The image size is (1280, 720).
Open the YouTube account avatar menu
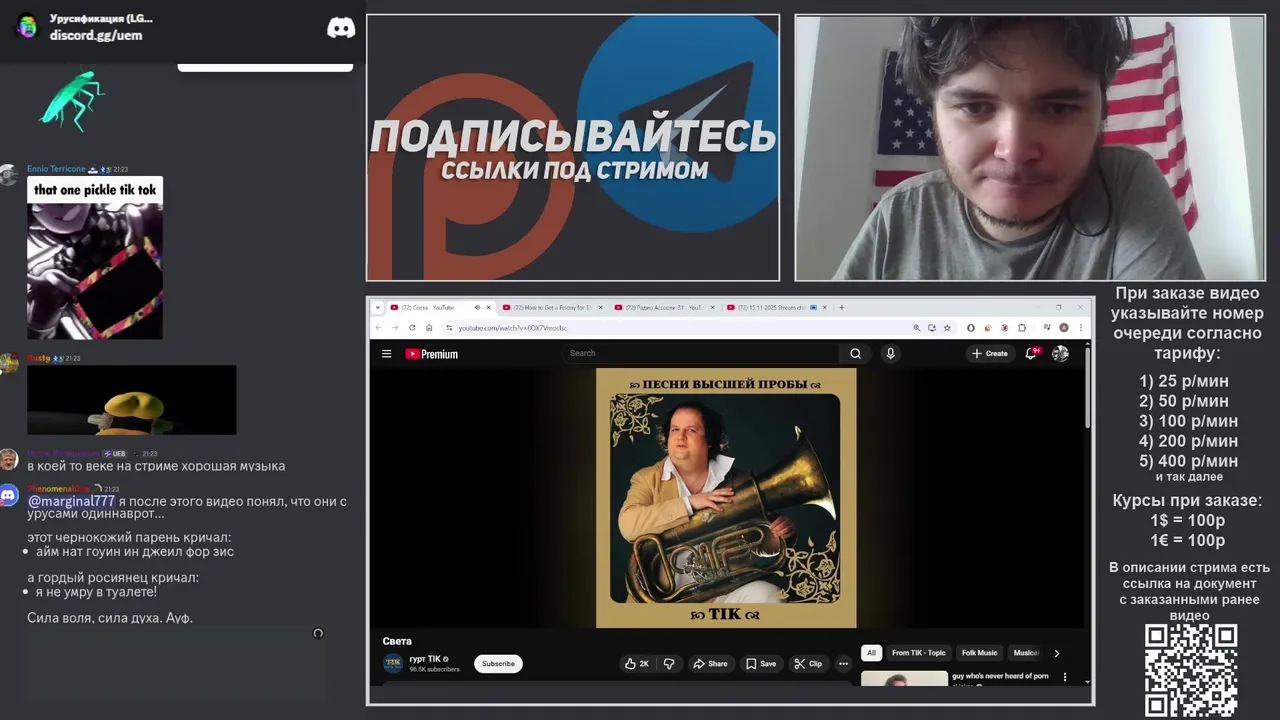[1060, 353]
